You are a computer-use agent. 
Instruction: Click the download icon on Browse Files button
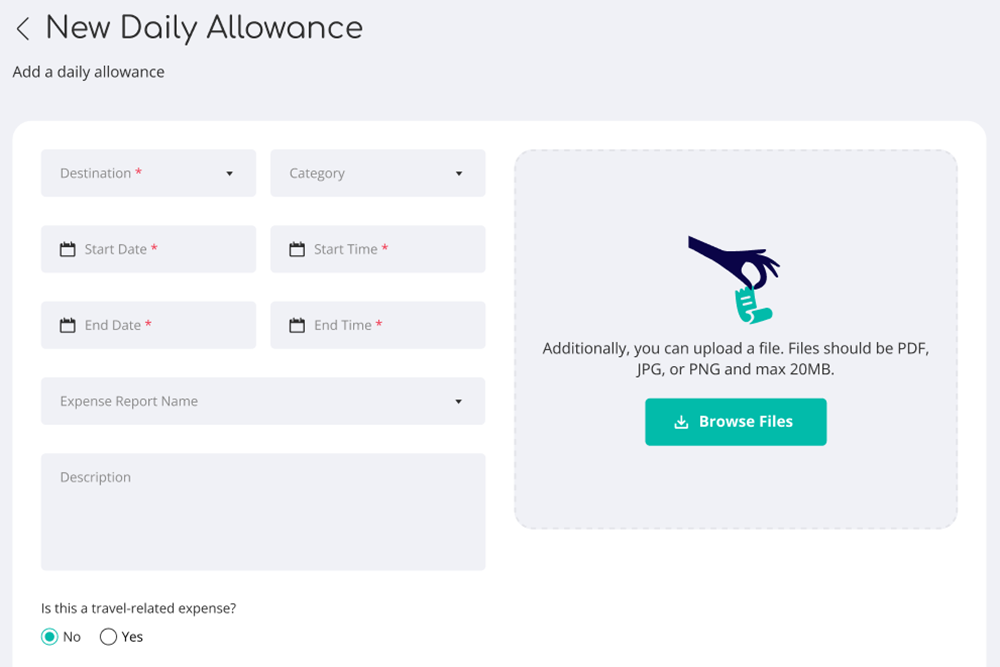coord(679,421)
